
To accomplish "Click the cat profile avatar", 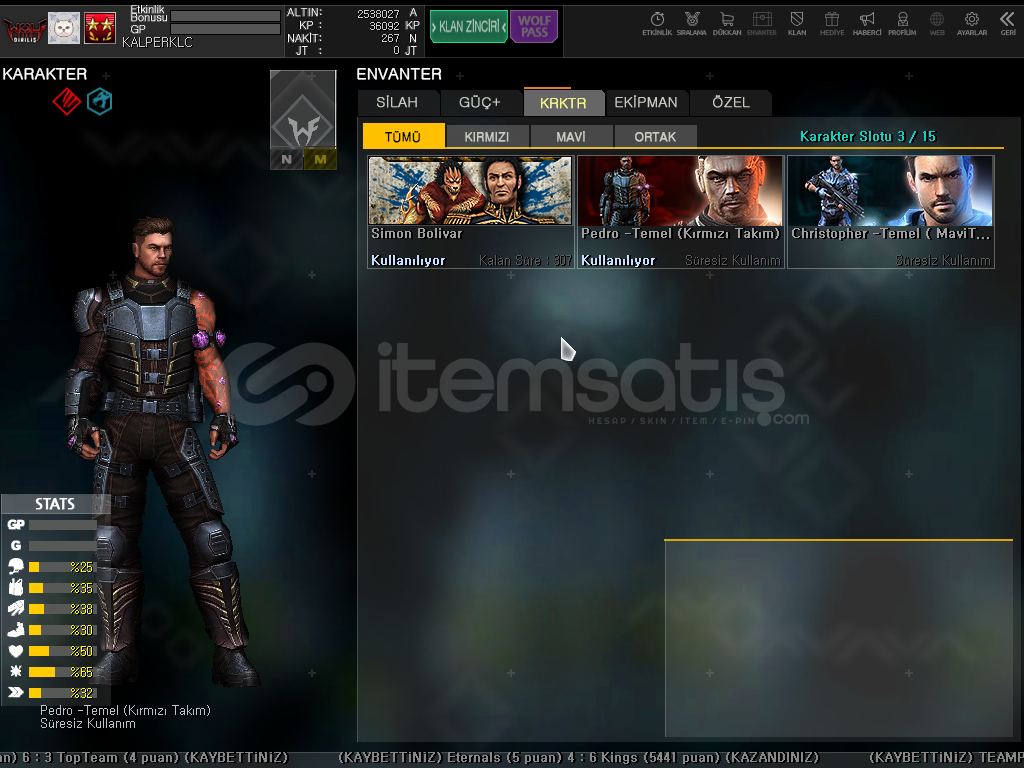I will click(64, 28).
